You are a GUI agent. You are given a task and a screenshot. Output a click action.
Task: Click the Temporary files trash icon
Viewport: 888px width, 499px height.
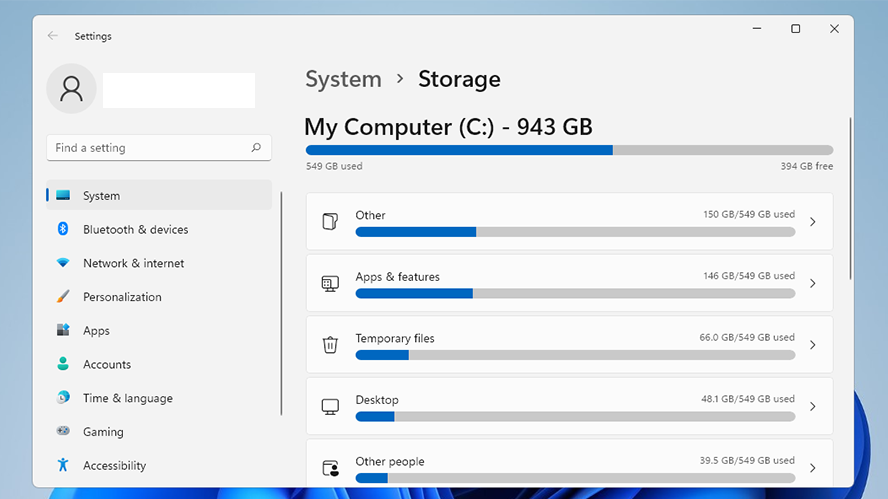point(330,345)
